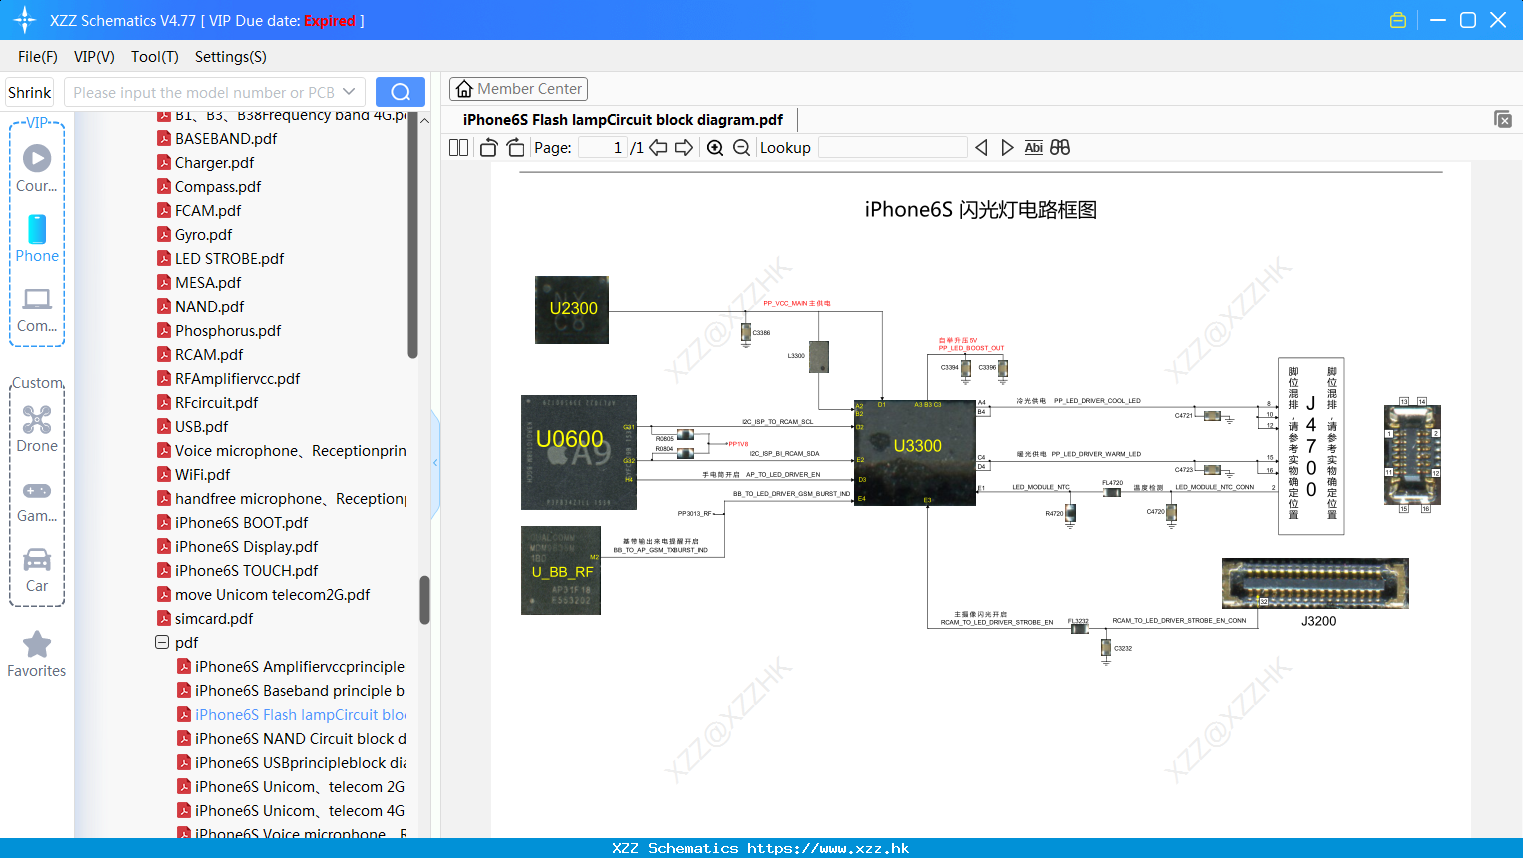Click the U3300 chip in the diagram

click(915, 452)
